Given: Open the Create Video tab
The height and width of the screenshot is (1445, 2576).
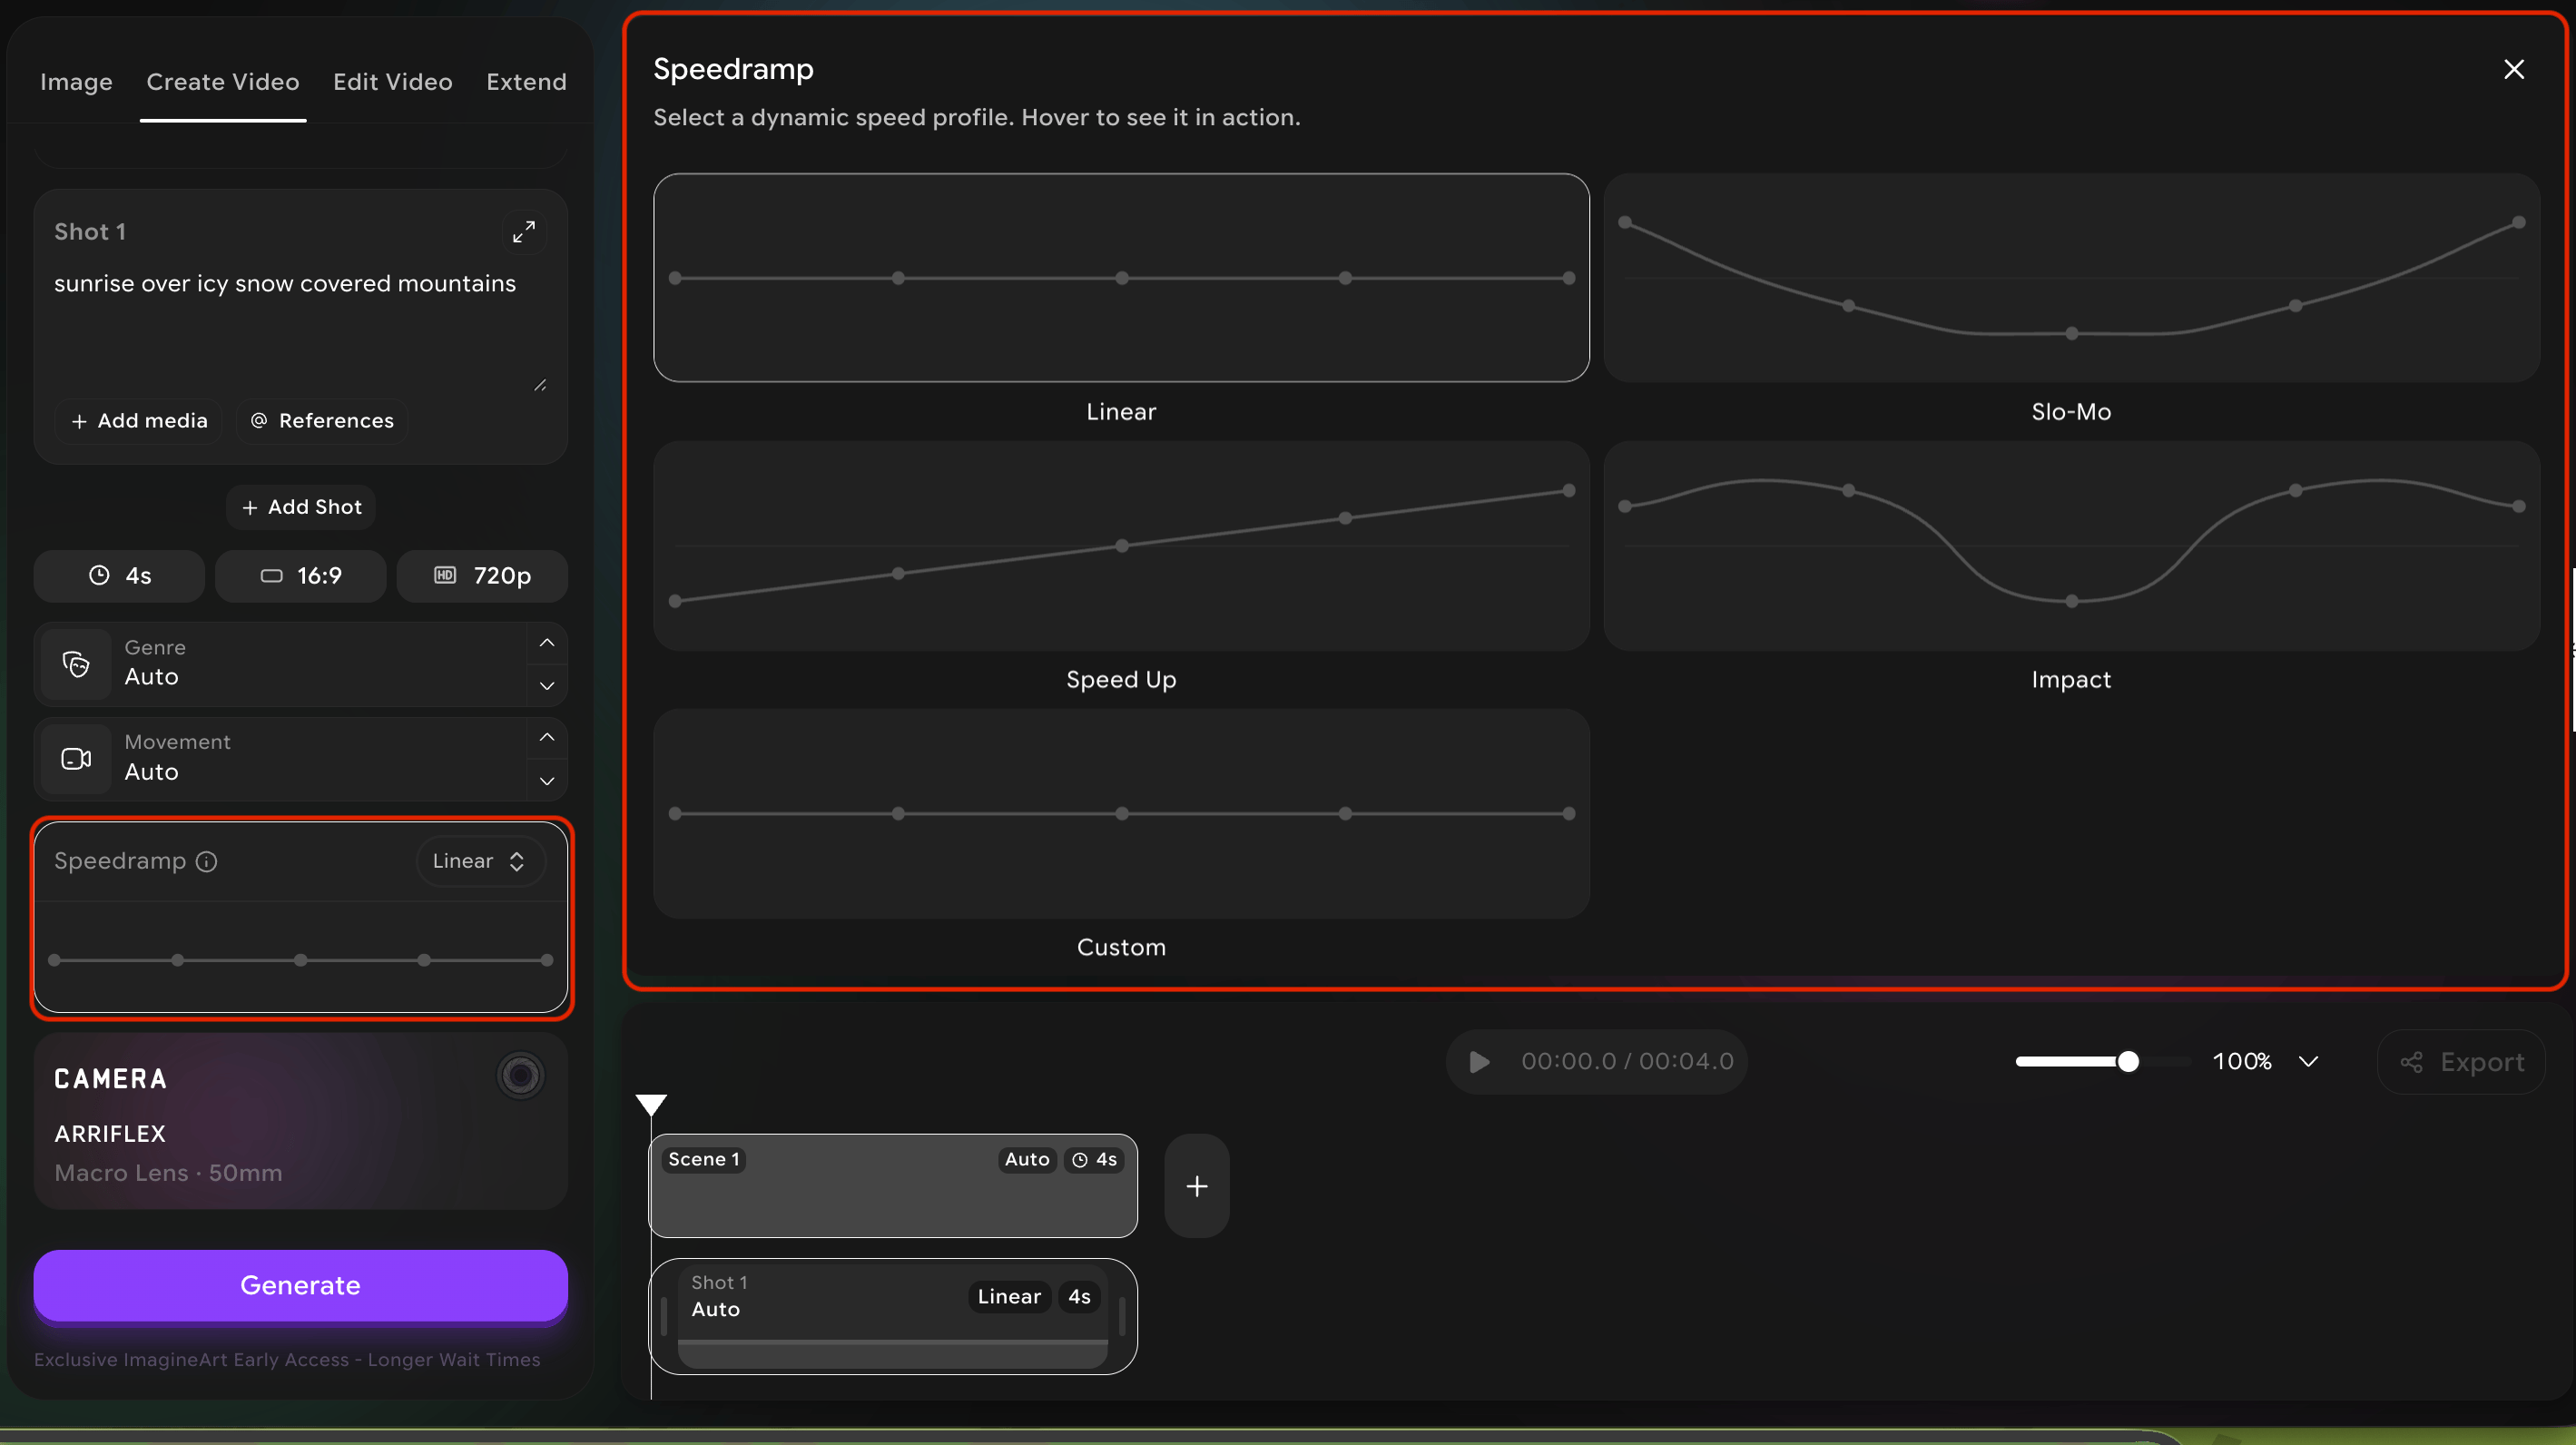Looking at the screenshot, I should pyautogui.click(x=223, y=82).
